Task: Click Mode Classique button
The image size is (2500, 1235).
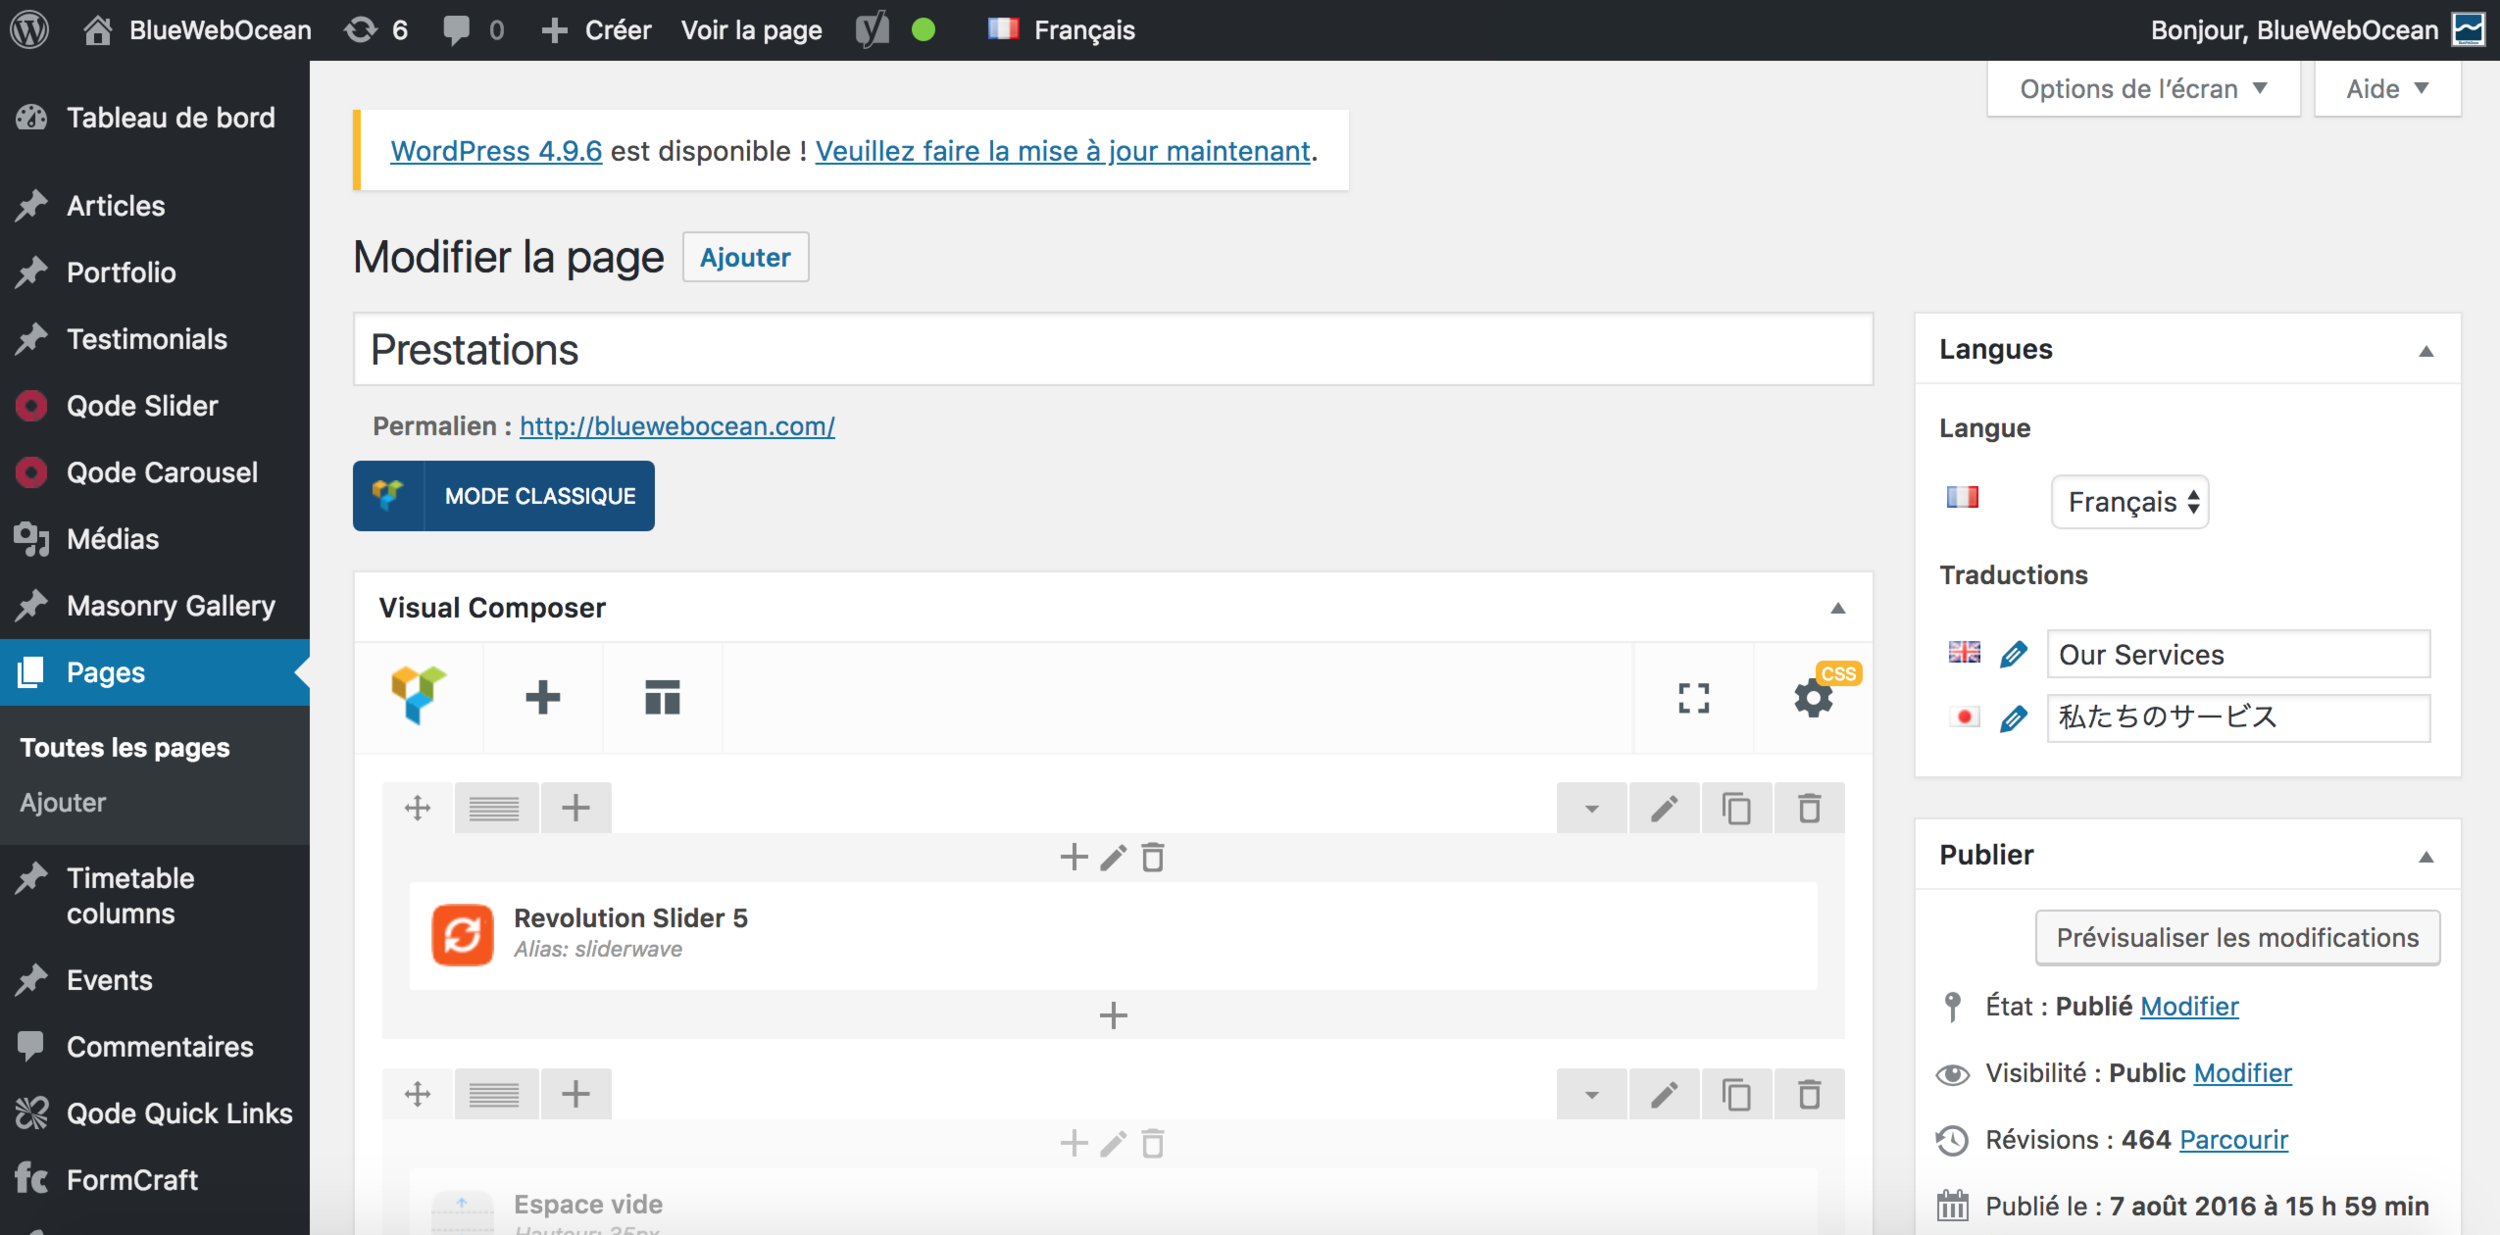Action: 504,496
